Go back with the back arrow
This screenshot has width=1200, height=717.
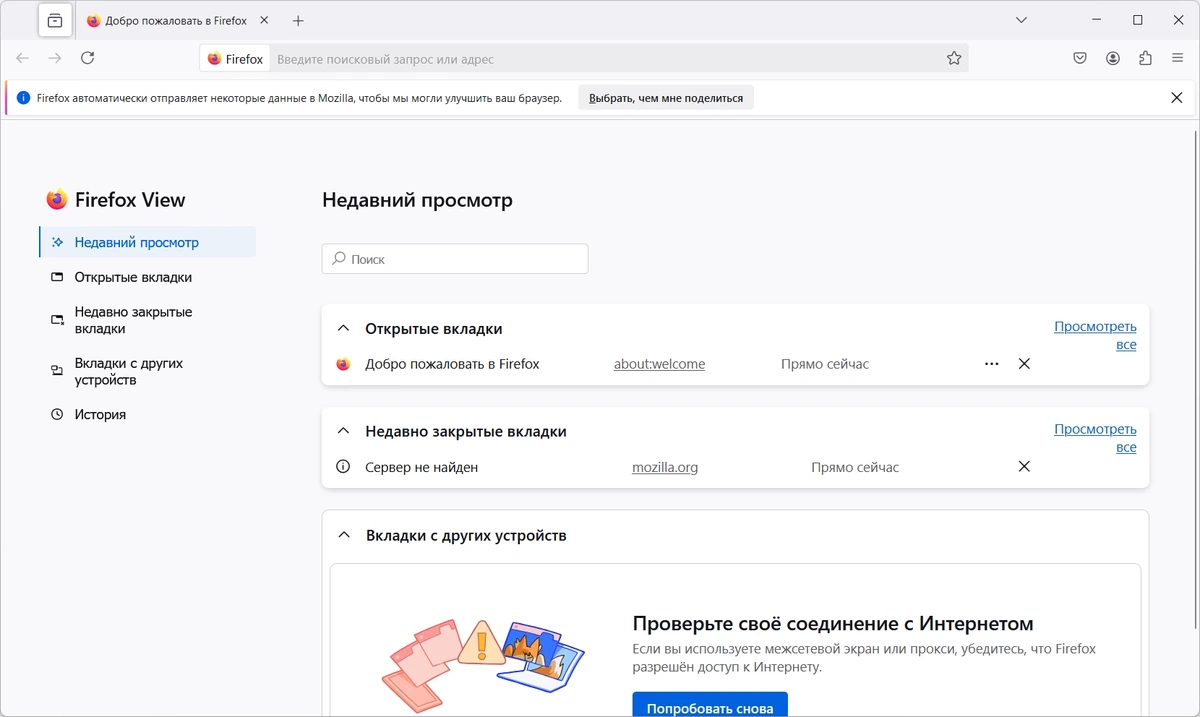click(22, 58)
